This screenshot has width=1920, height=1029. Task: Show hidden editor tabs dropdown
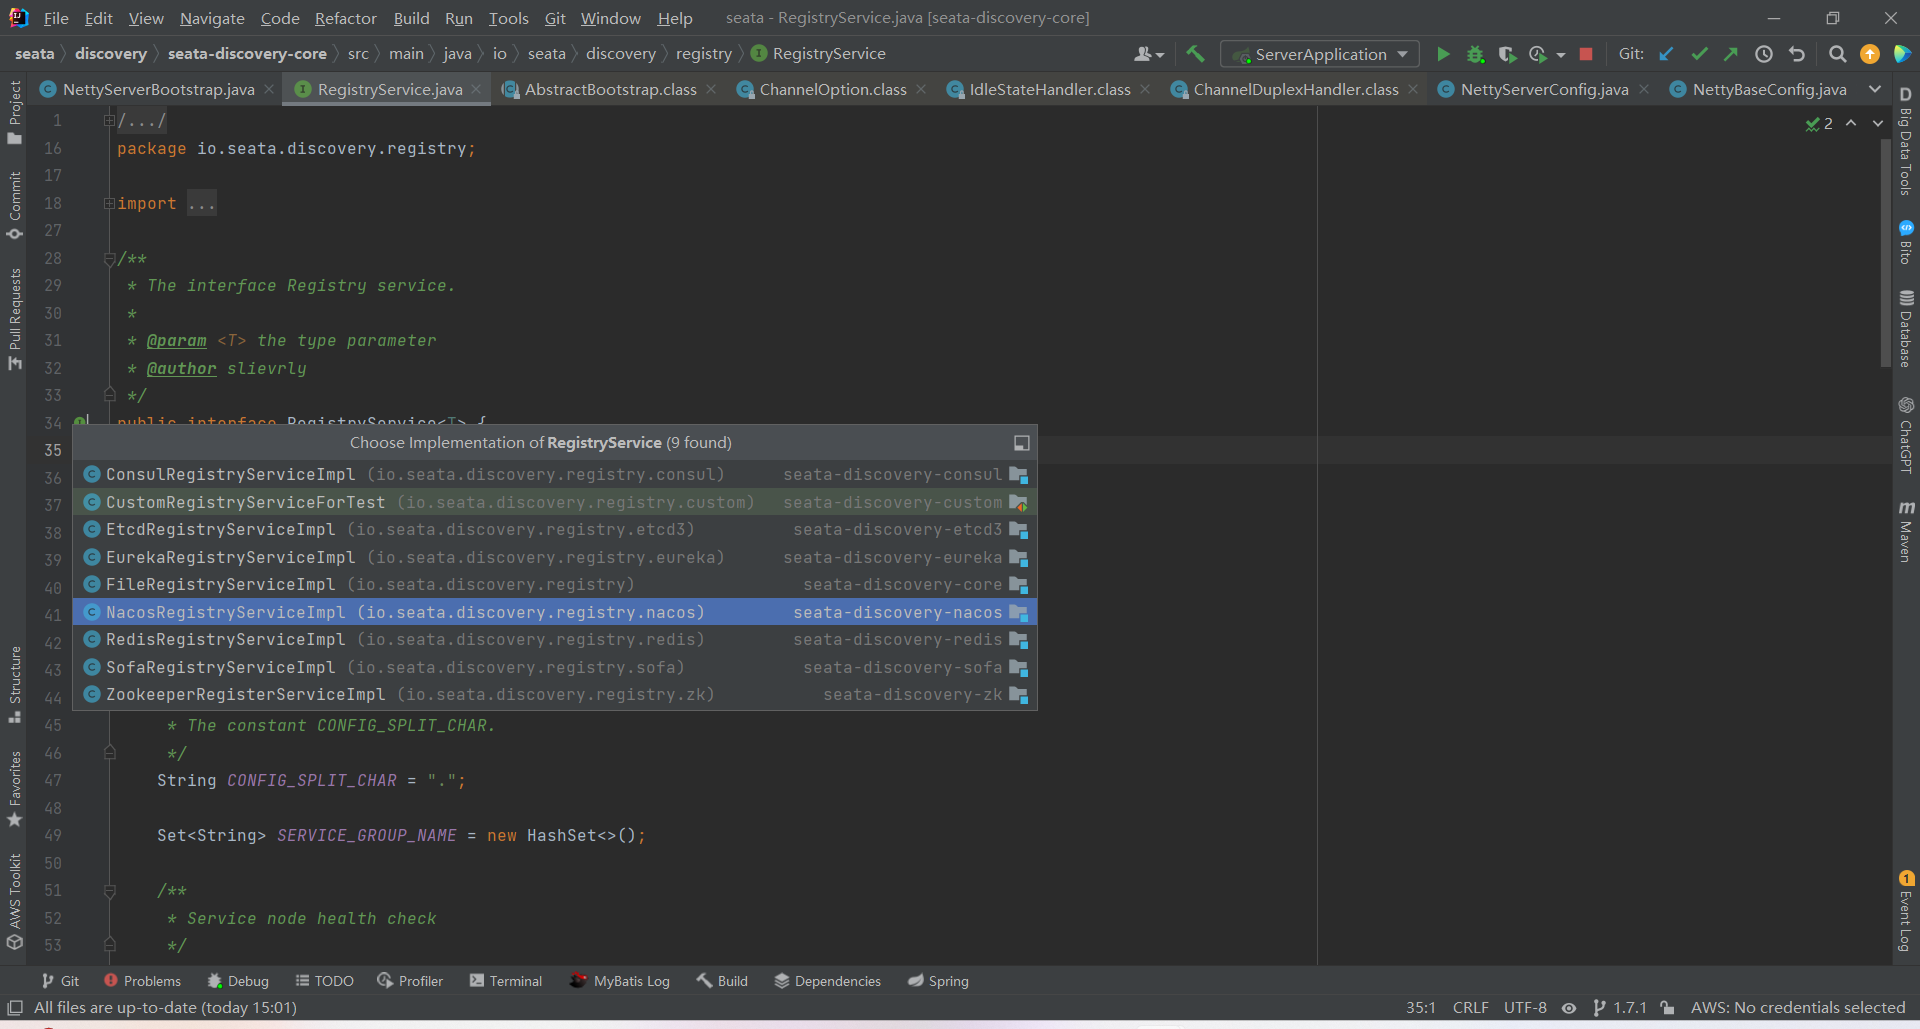coord(1874,89)
